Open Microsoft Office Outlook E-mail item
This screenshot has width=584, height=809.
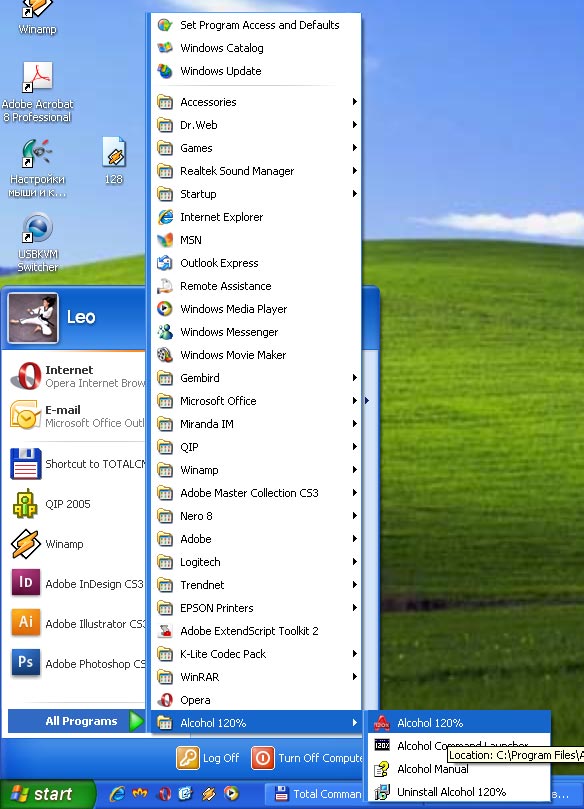pyautogui.click(x=77, y=416)
